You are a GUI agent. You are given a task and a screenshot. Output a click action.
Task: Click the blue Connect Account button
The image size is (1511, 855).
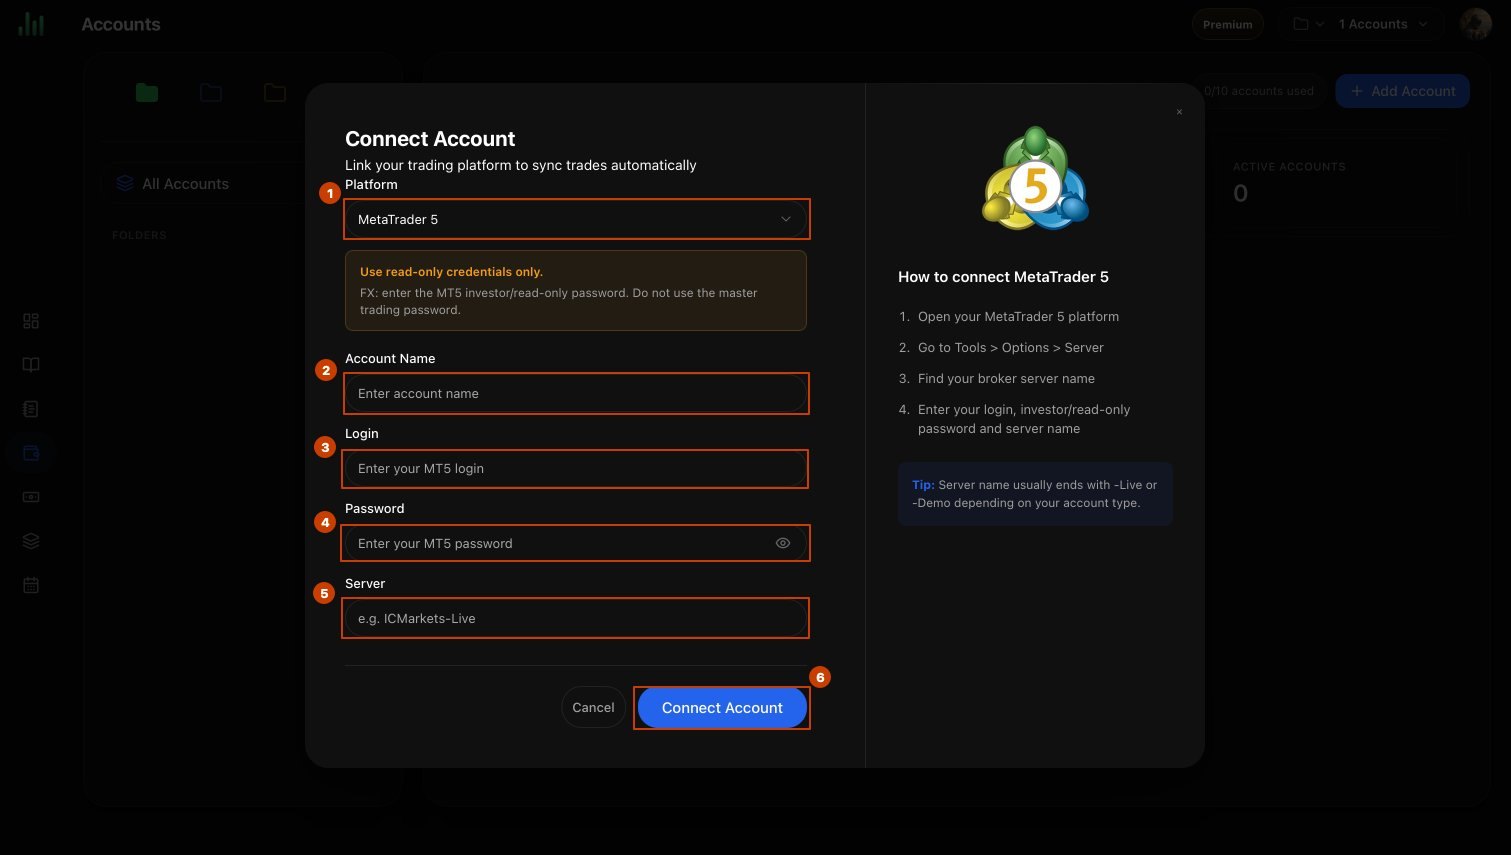click(x=722, y=708)
